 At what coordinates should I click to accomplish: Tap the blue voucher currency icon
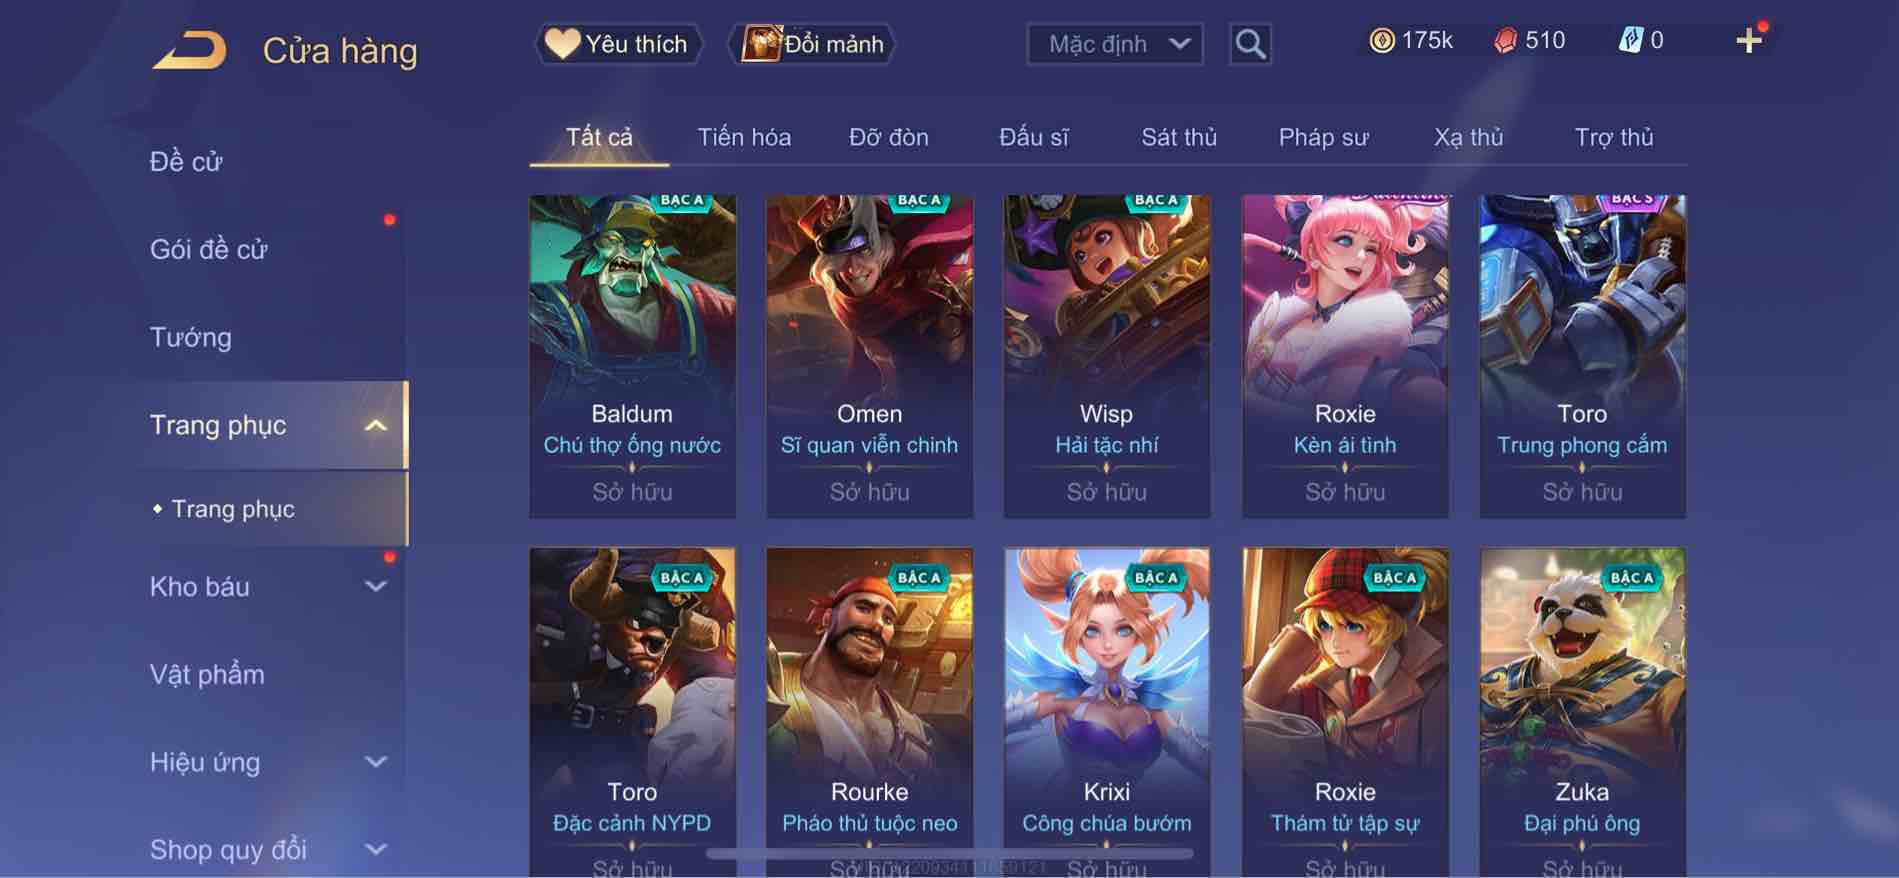tap(1630, 41)
